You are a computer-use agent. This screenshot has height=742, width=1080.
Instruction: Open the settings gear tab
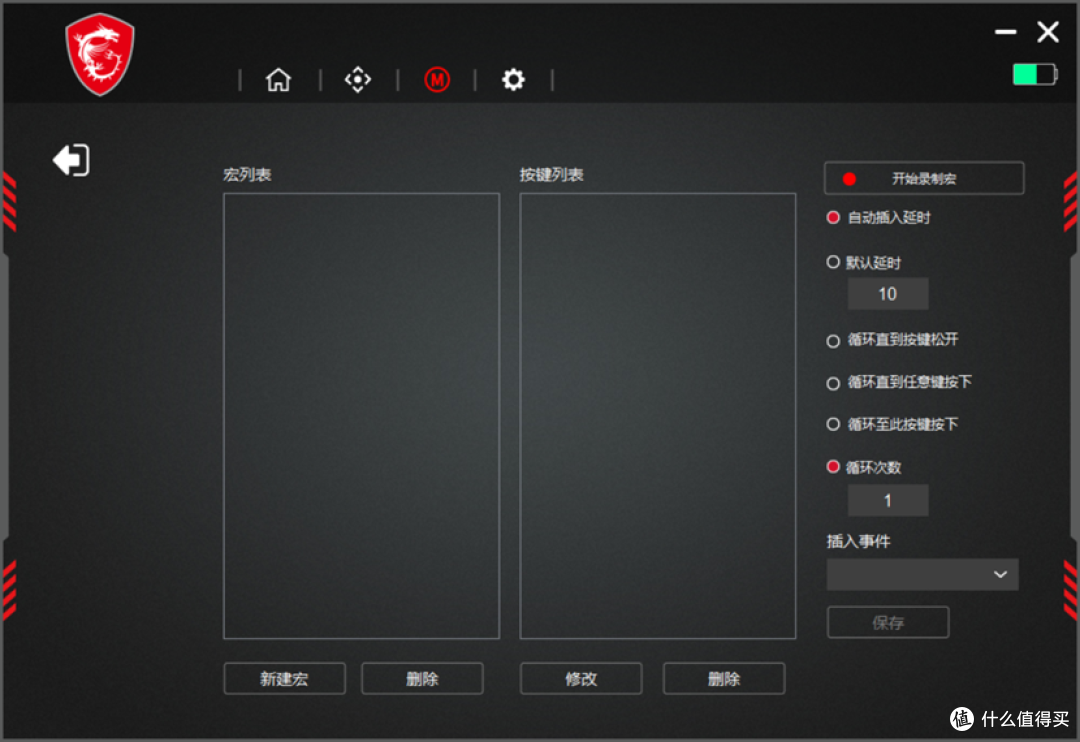(x=513, y=80)
